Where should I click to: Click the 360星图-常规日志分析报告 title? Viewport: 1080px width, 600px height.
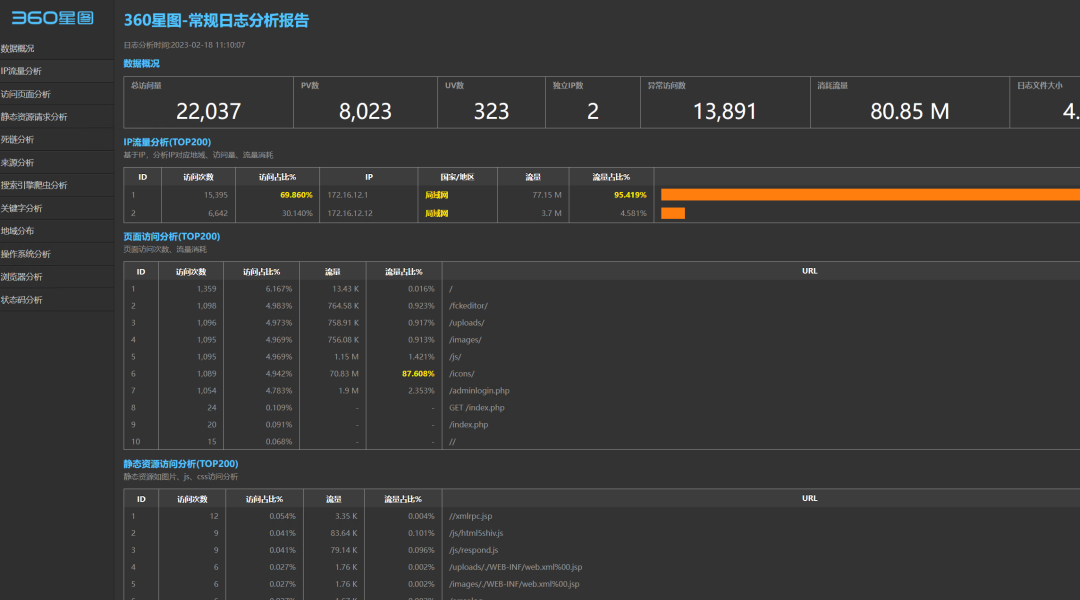[x=216, y=21]
